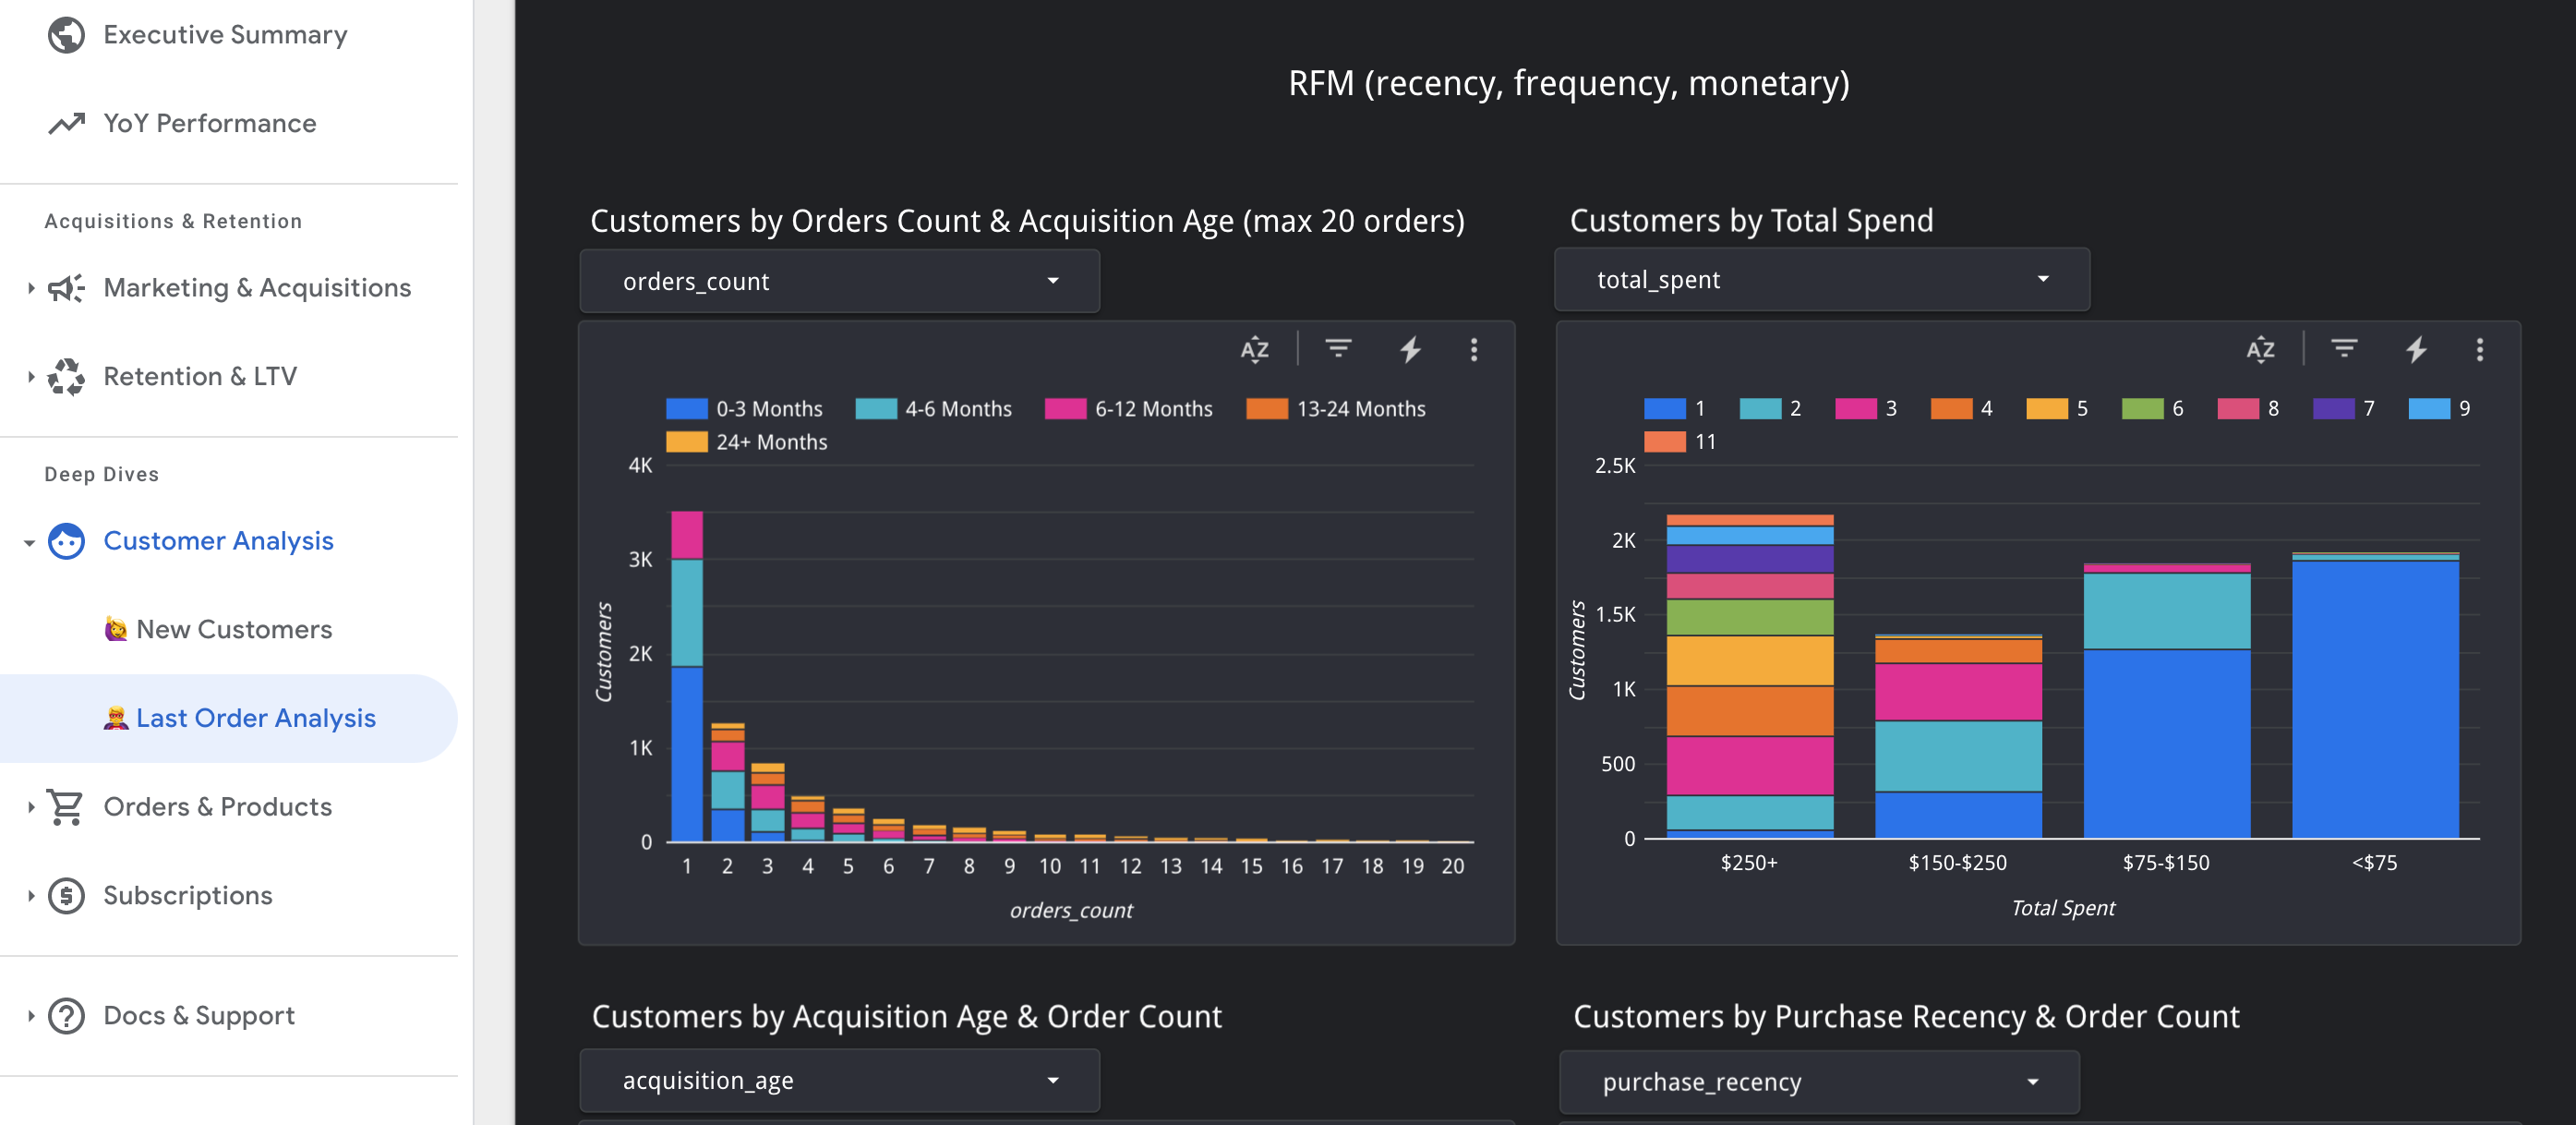Click the Docs & Support help icon

pyautogui.click(x=66, y=1015)
